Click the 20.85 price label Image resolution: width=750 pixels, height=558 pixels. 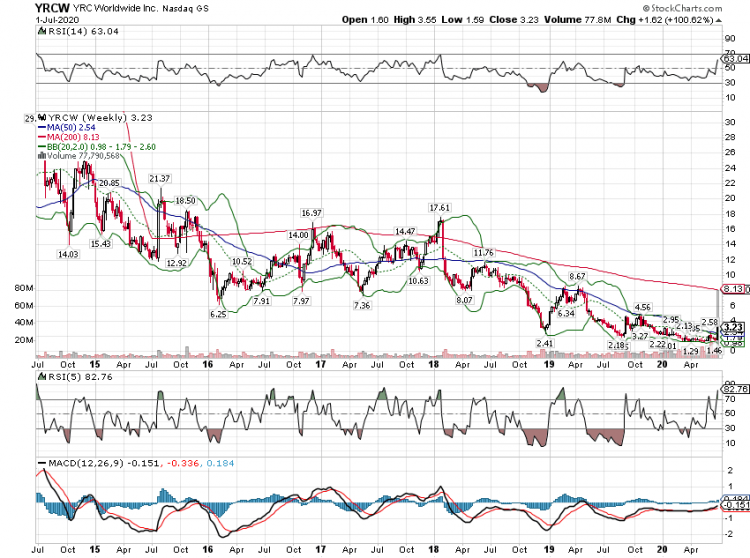110,183
